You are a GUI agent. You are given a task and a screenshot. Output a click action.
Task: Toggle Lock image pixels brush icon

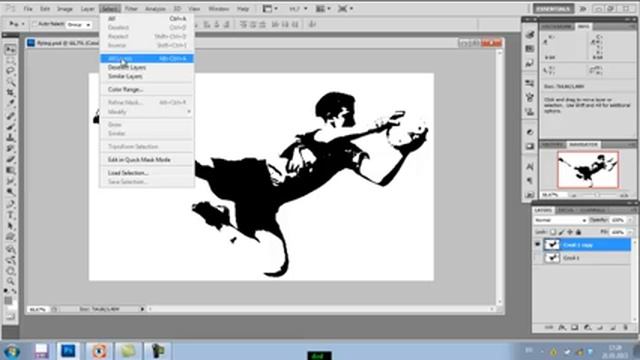click(562, 232)
